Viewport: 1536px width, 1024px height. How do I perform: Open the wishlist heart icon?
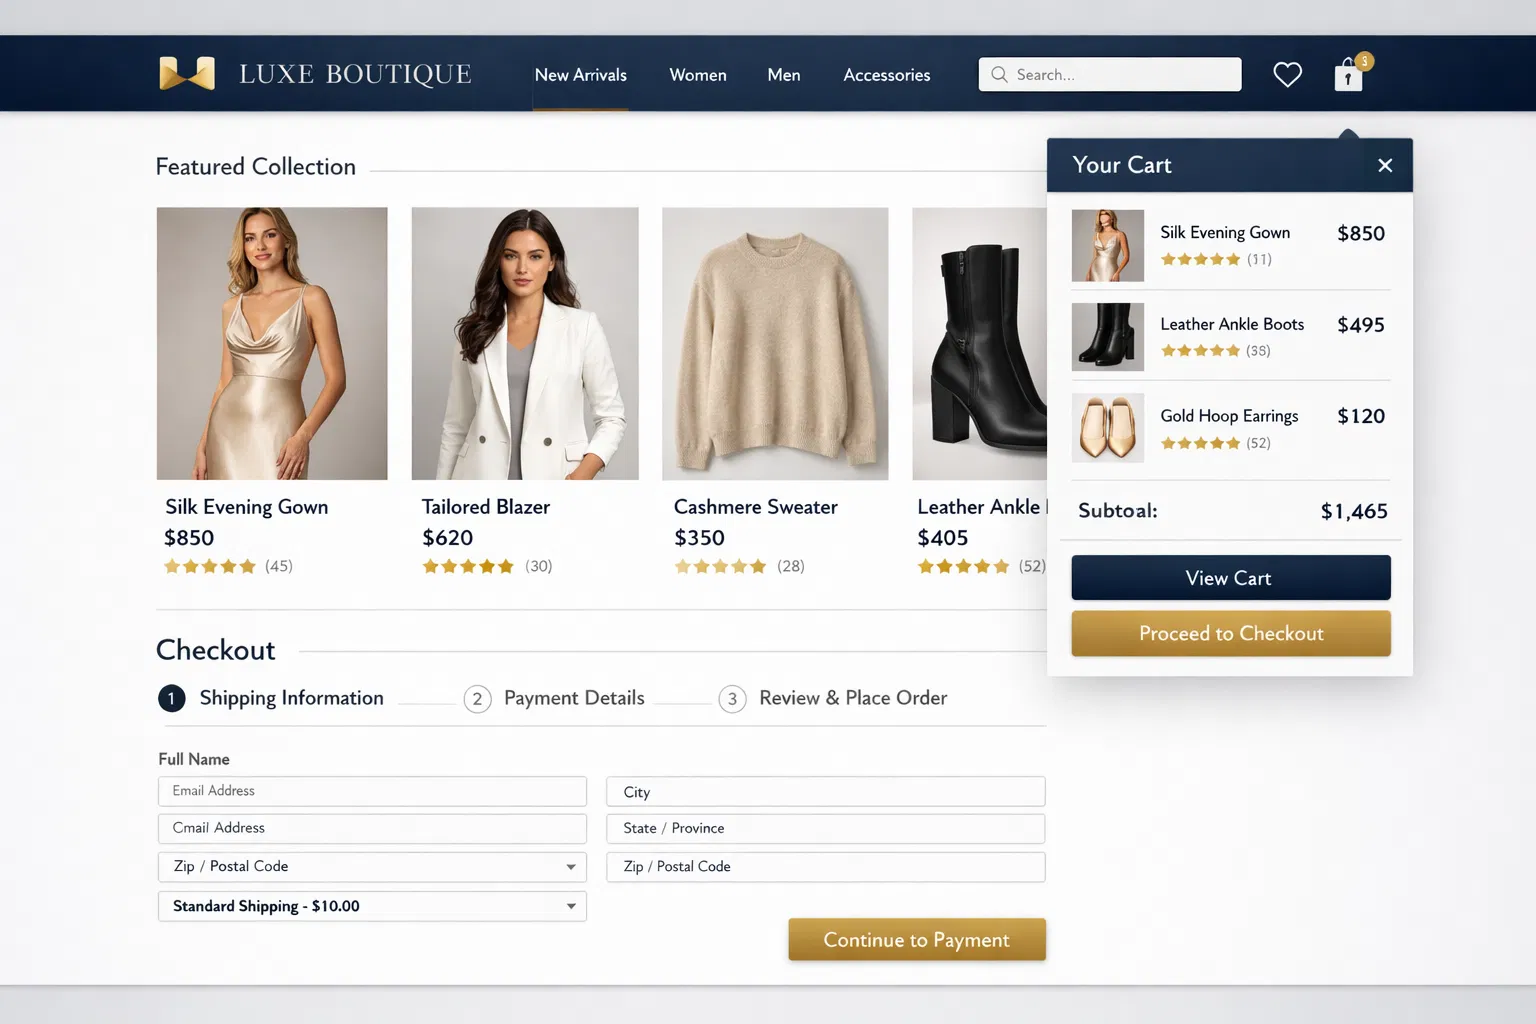[x=1288, y=74]
